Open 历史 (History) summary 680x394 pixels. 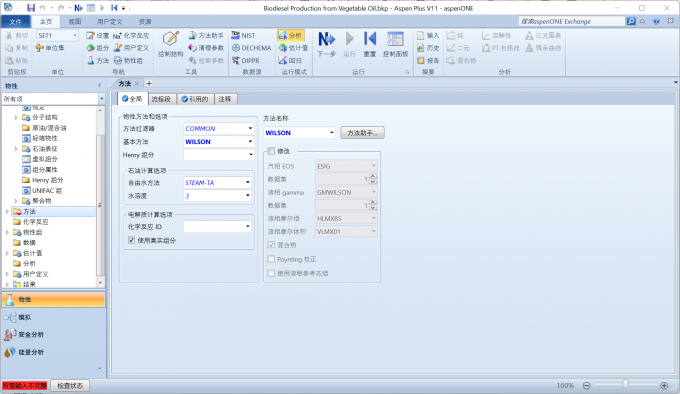428,48
